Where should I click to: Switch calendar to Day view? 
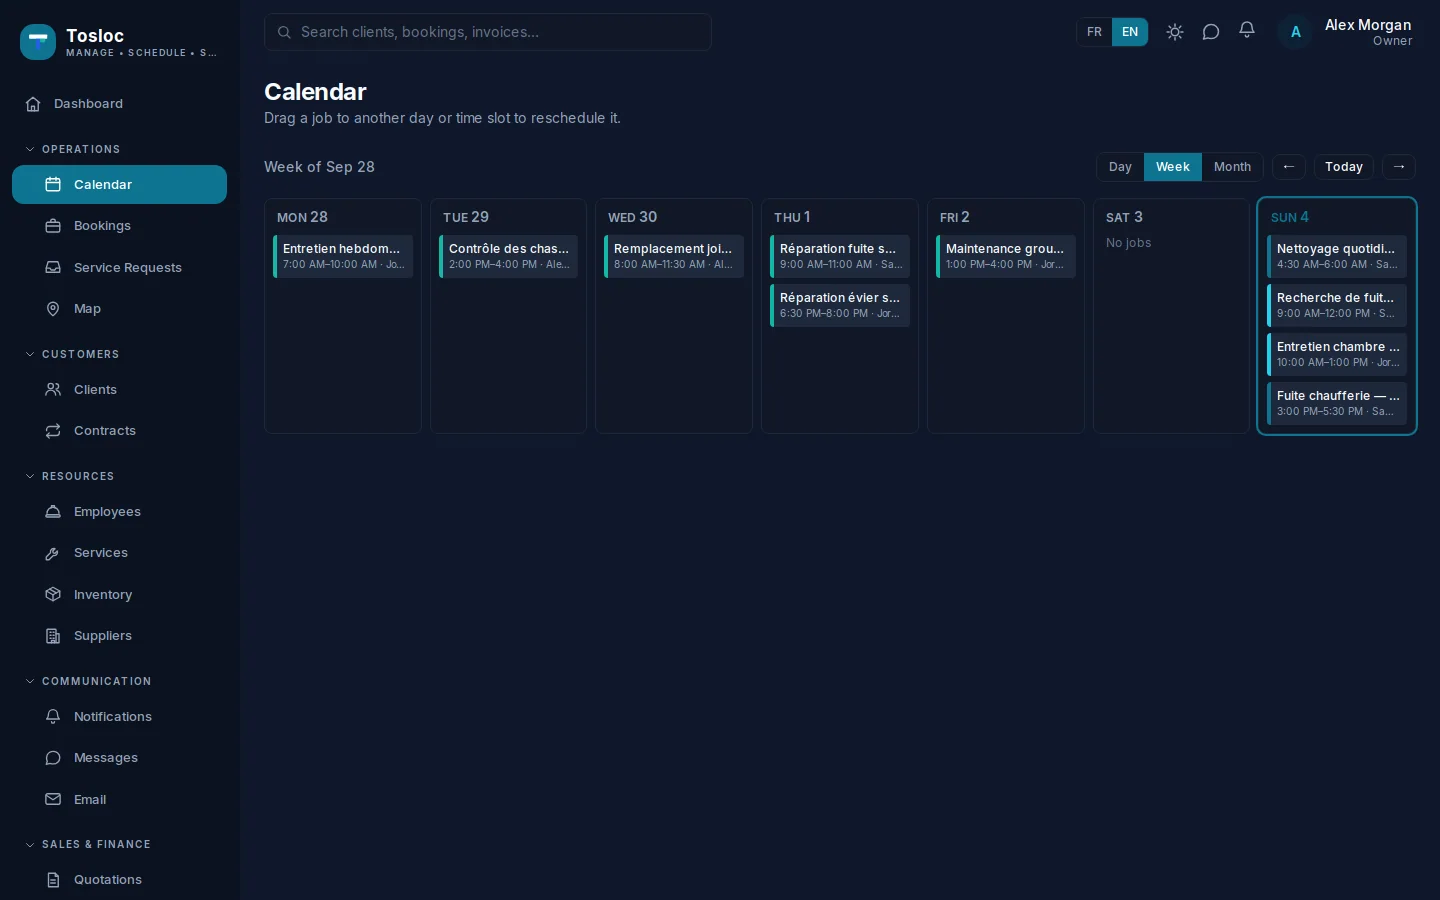[1120, 167]
